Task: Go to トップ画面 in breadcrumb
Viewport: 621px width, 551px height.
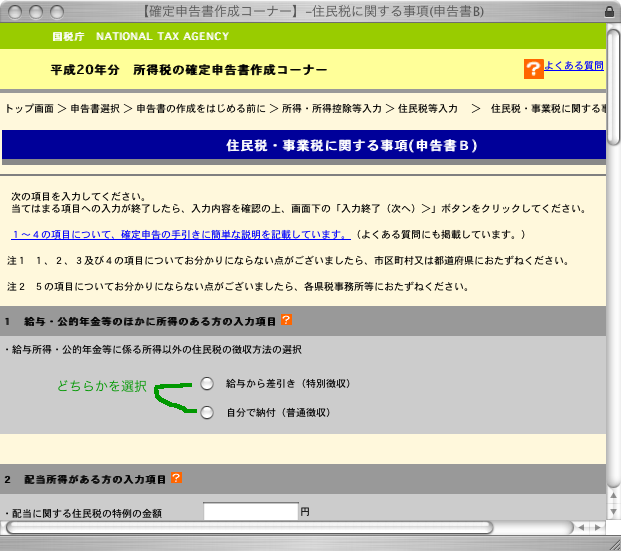Action: click(30, 107)
